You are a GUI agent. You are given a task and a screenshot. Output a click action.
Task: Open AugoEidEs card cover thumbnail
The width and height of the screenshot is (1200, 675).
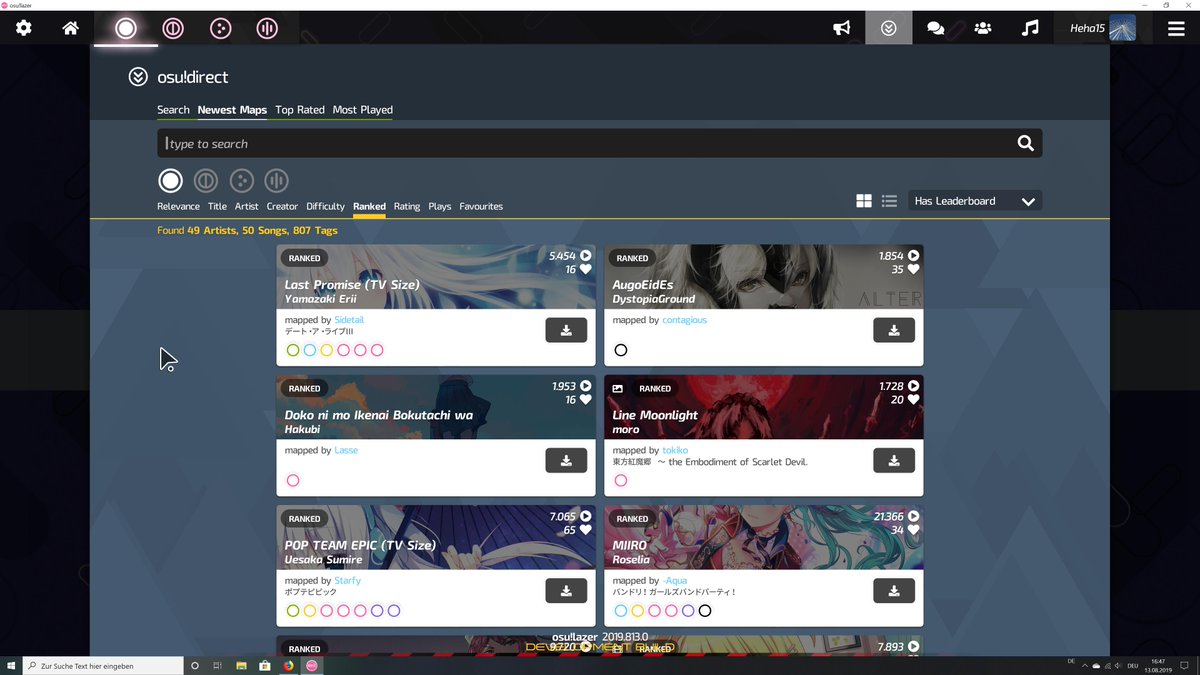764,277
